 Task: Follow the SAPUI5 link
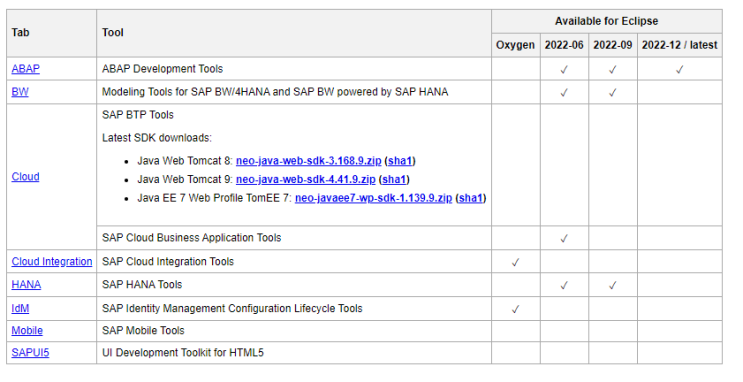(30, 353)
